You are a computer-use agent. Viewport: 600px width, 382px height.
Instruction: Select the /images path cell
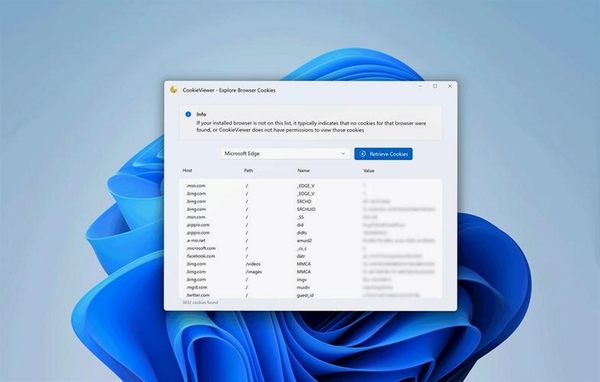pyautogui.click(x=254, y=272)
